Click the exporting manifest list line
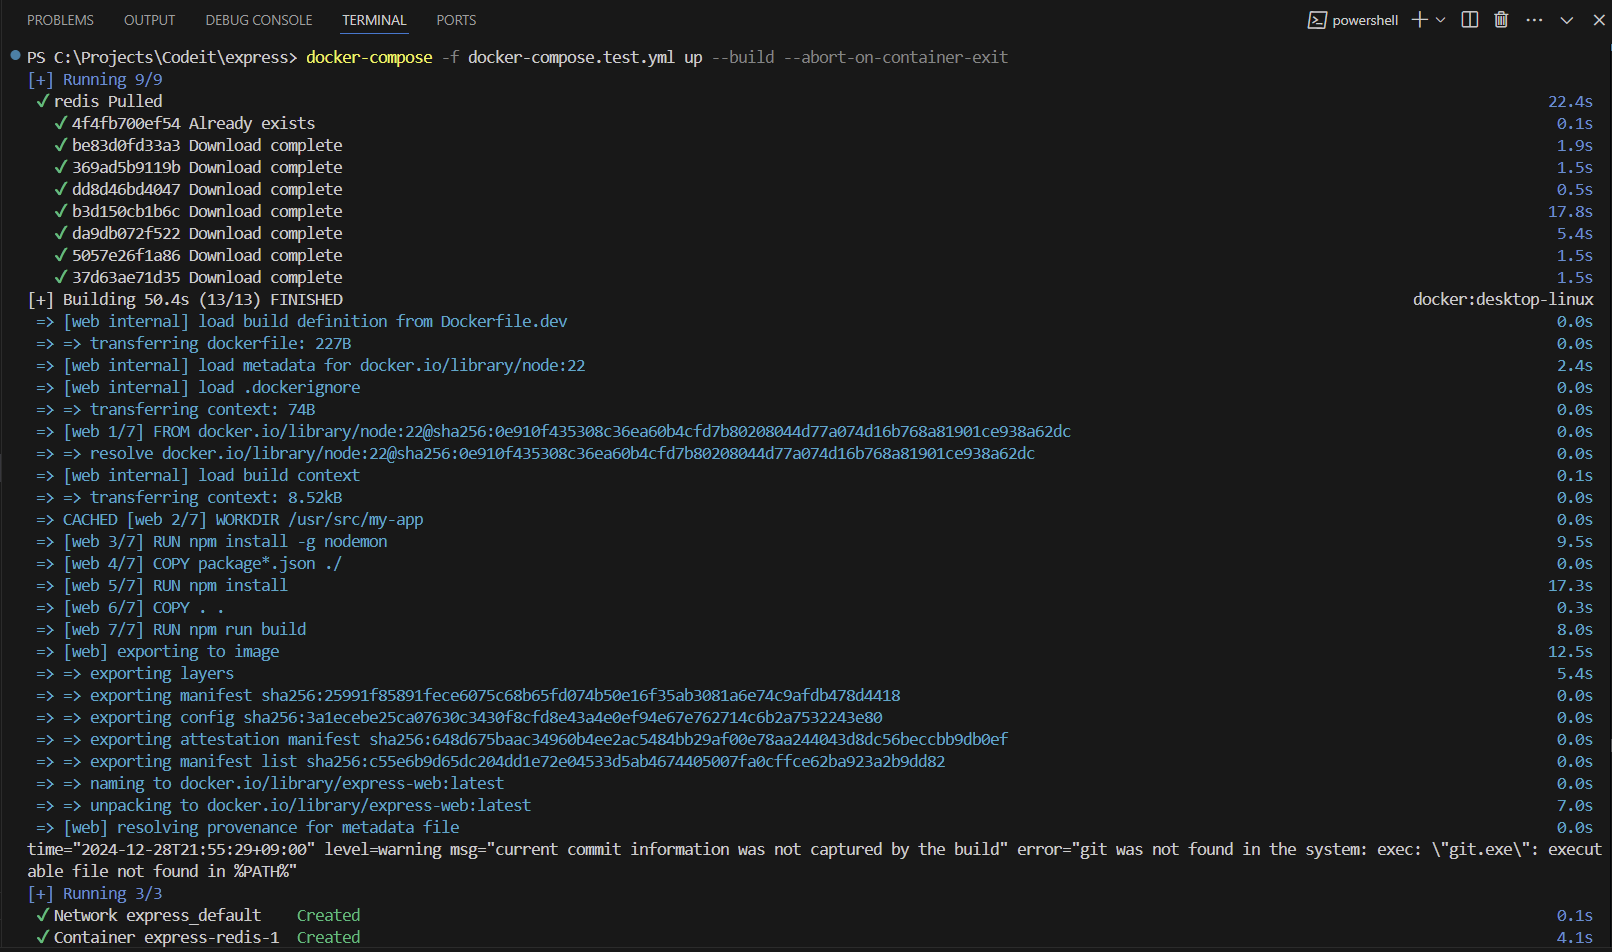The image size is (1612, 952). click(490, 761)
